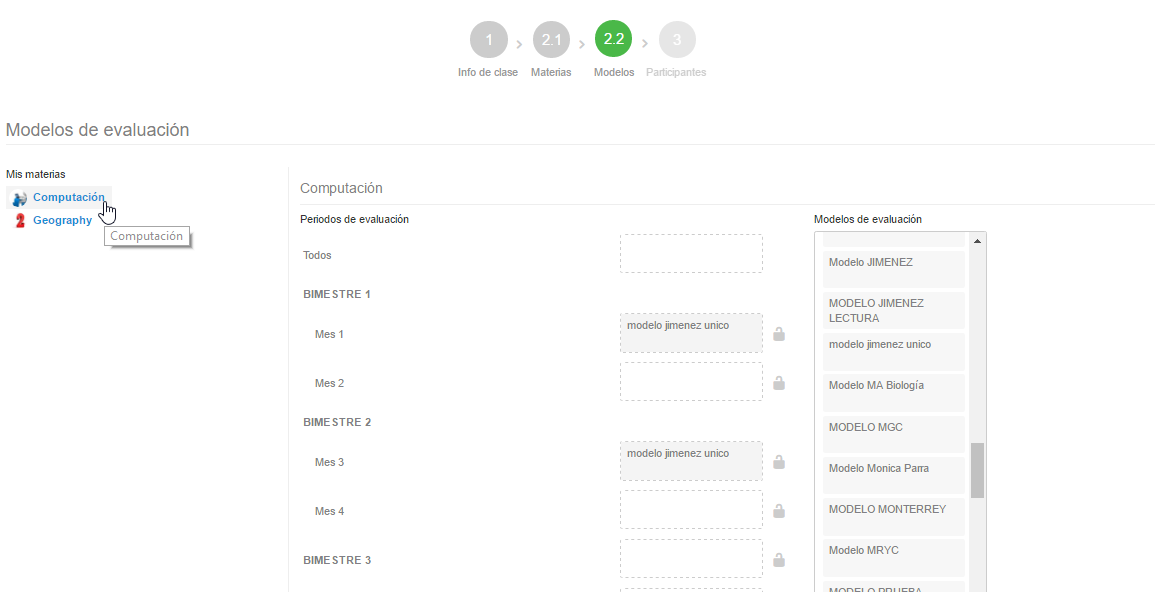
Task: Click the red Geography subject icon
Action: pyautogui.click(x=18, y=219)
